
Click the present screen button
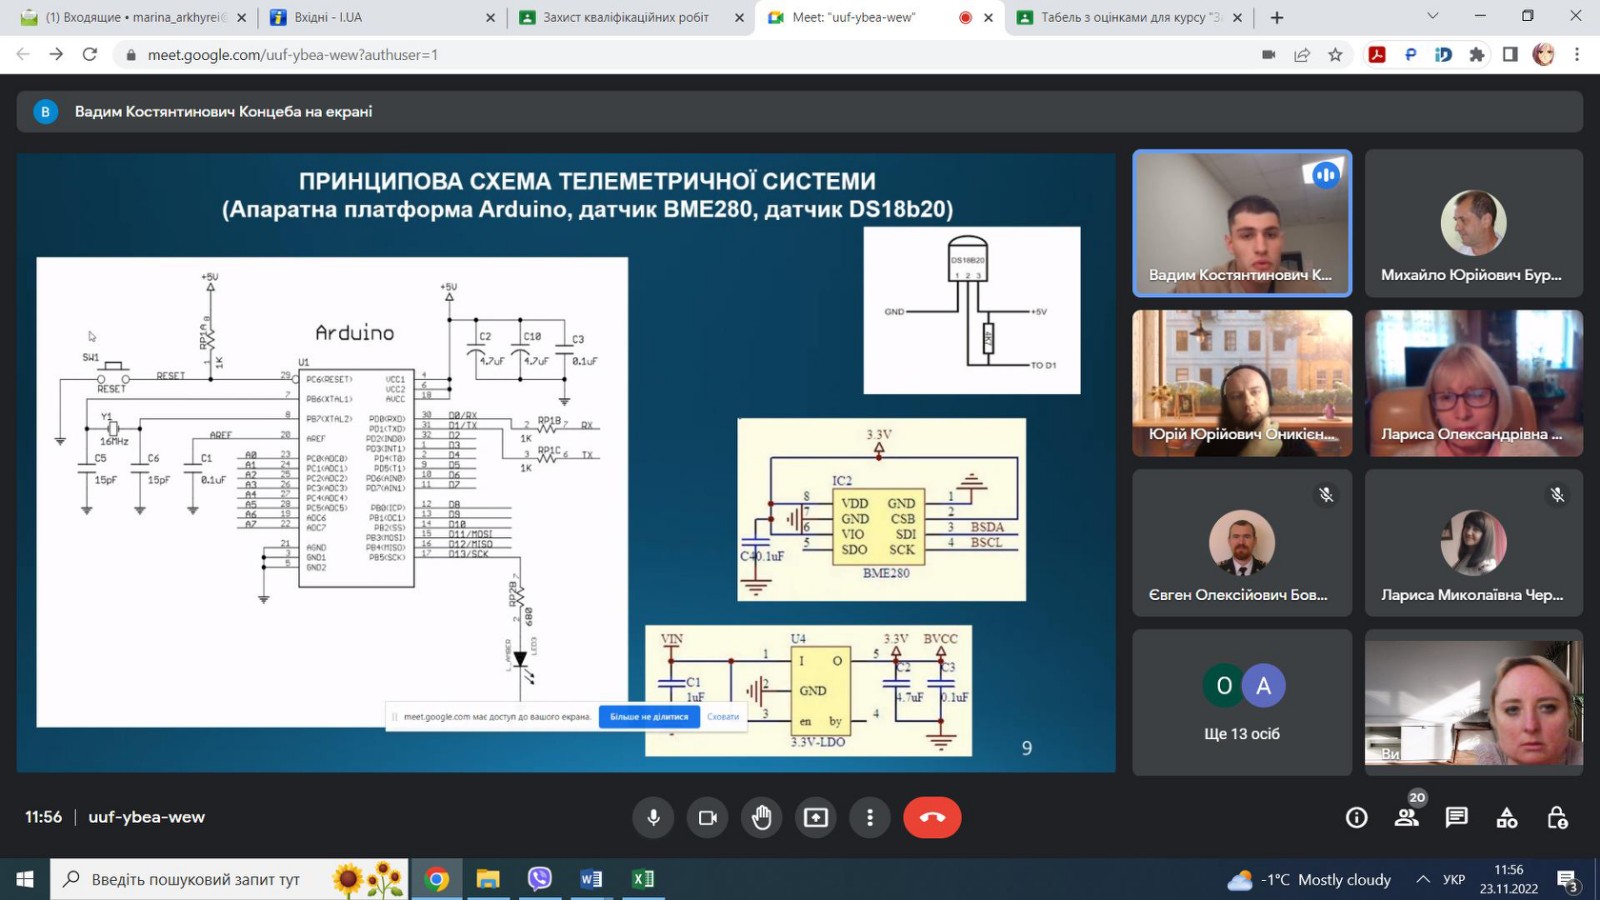click(816, 817)
